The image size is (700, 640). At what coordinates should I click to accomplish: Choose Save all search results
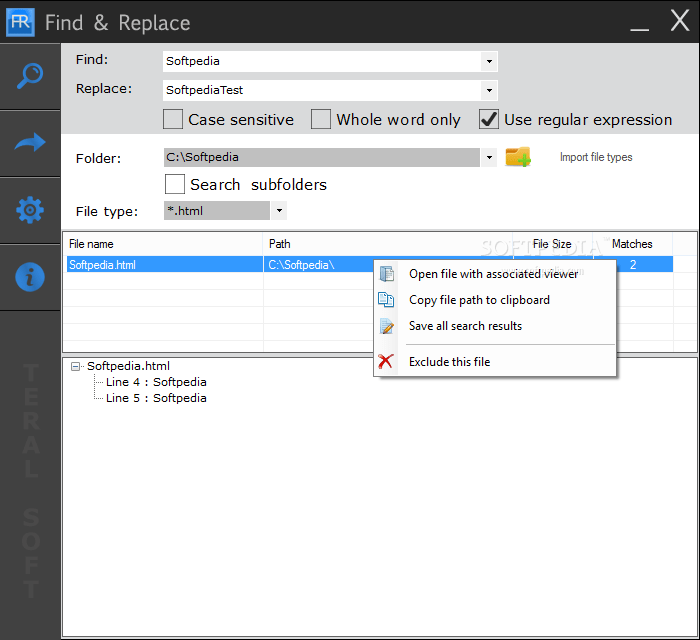(x=465, y=326)
